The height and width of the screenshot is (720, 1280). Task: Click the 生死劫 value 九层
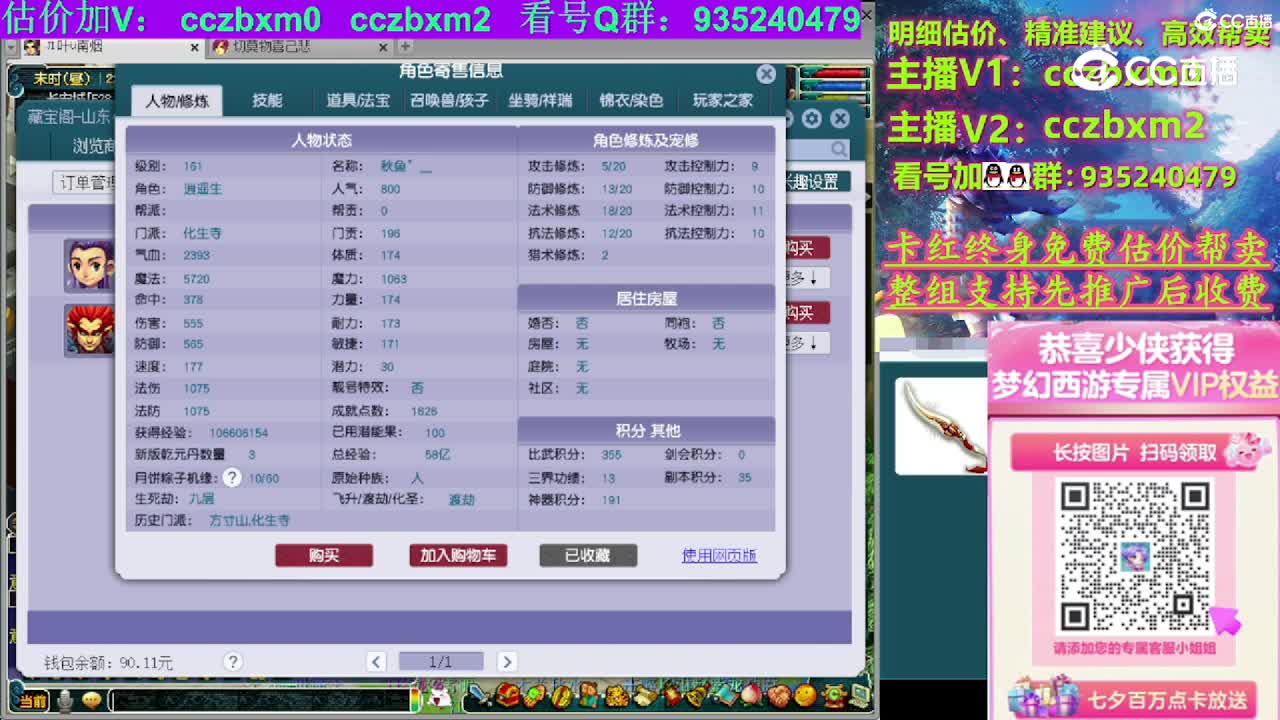point(201,498)
